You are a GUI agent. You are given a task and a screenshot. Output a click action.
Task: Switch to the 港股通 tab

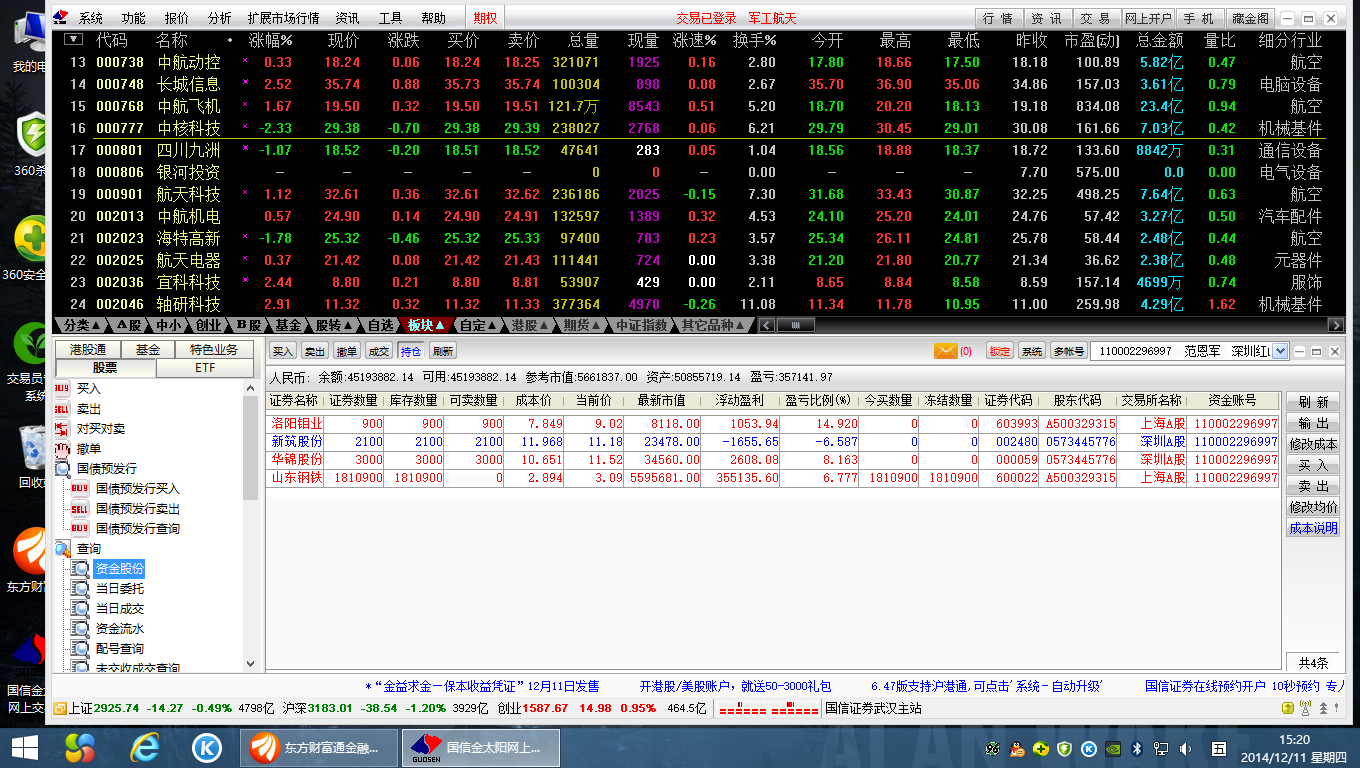click(x=88, y=350)
